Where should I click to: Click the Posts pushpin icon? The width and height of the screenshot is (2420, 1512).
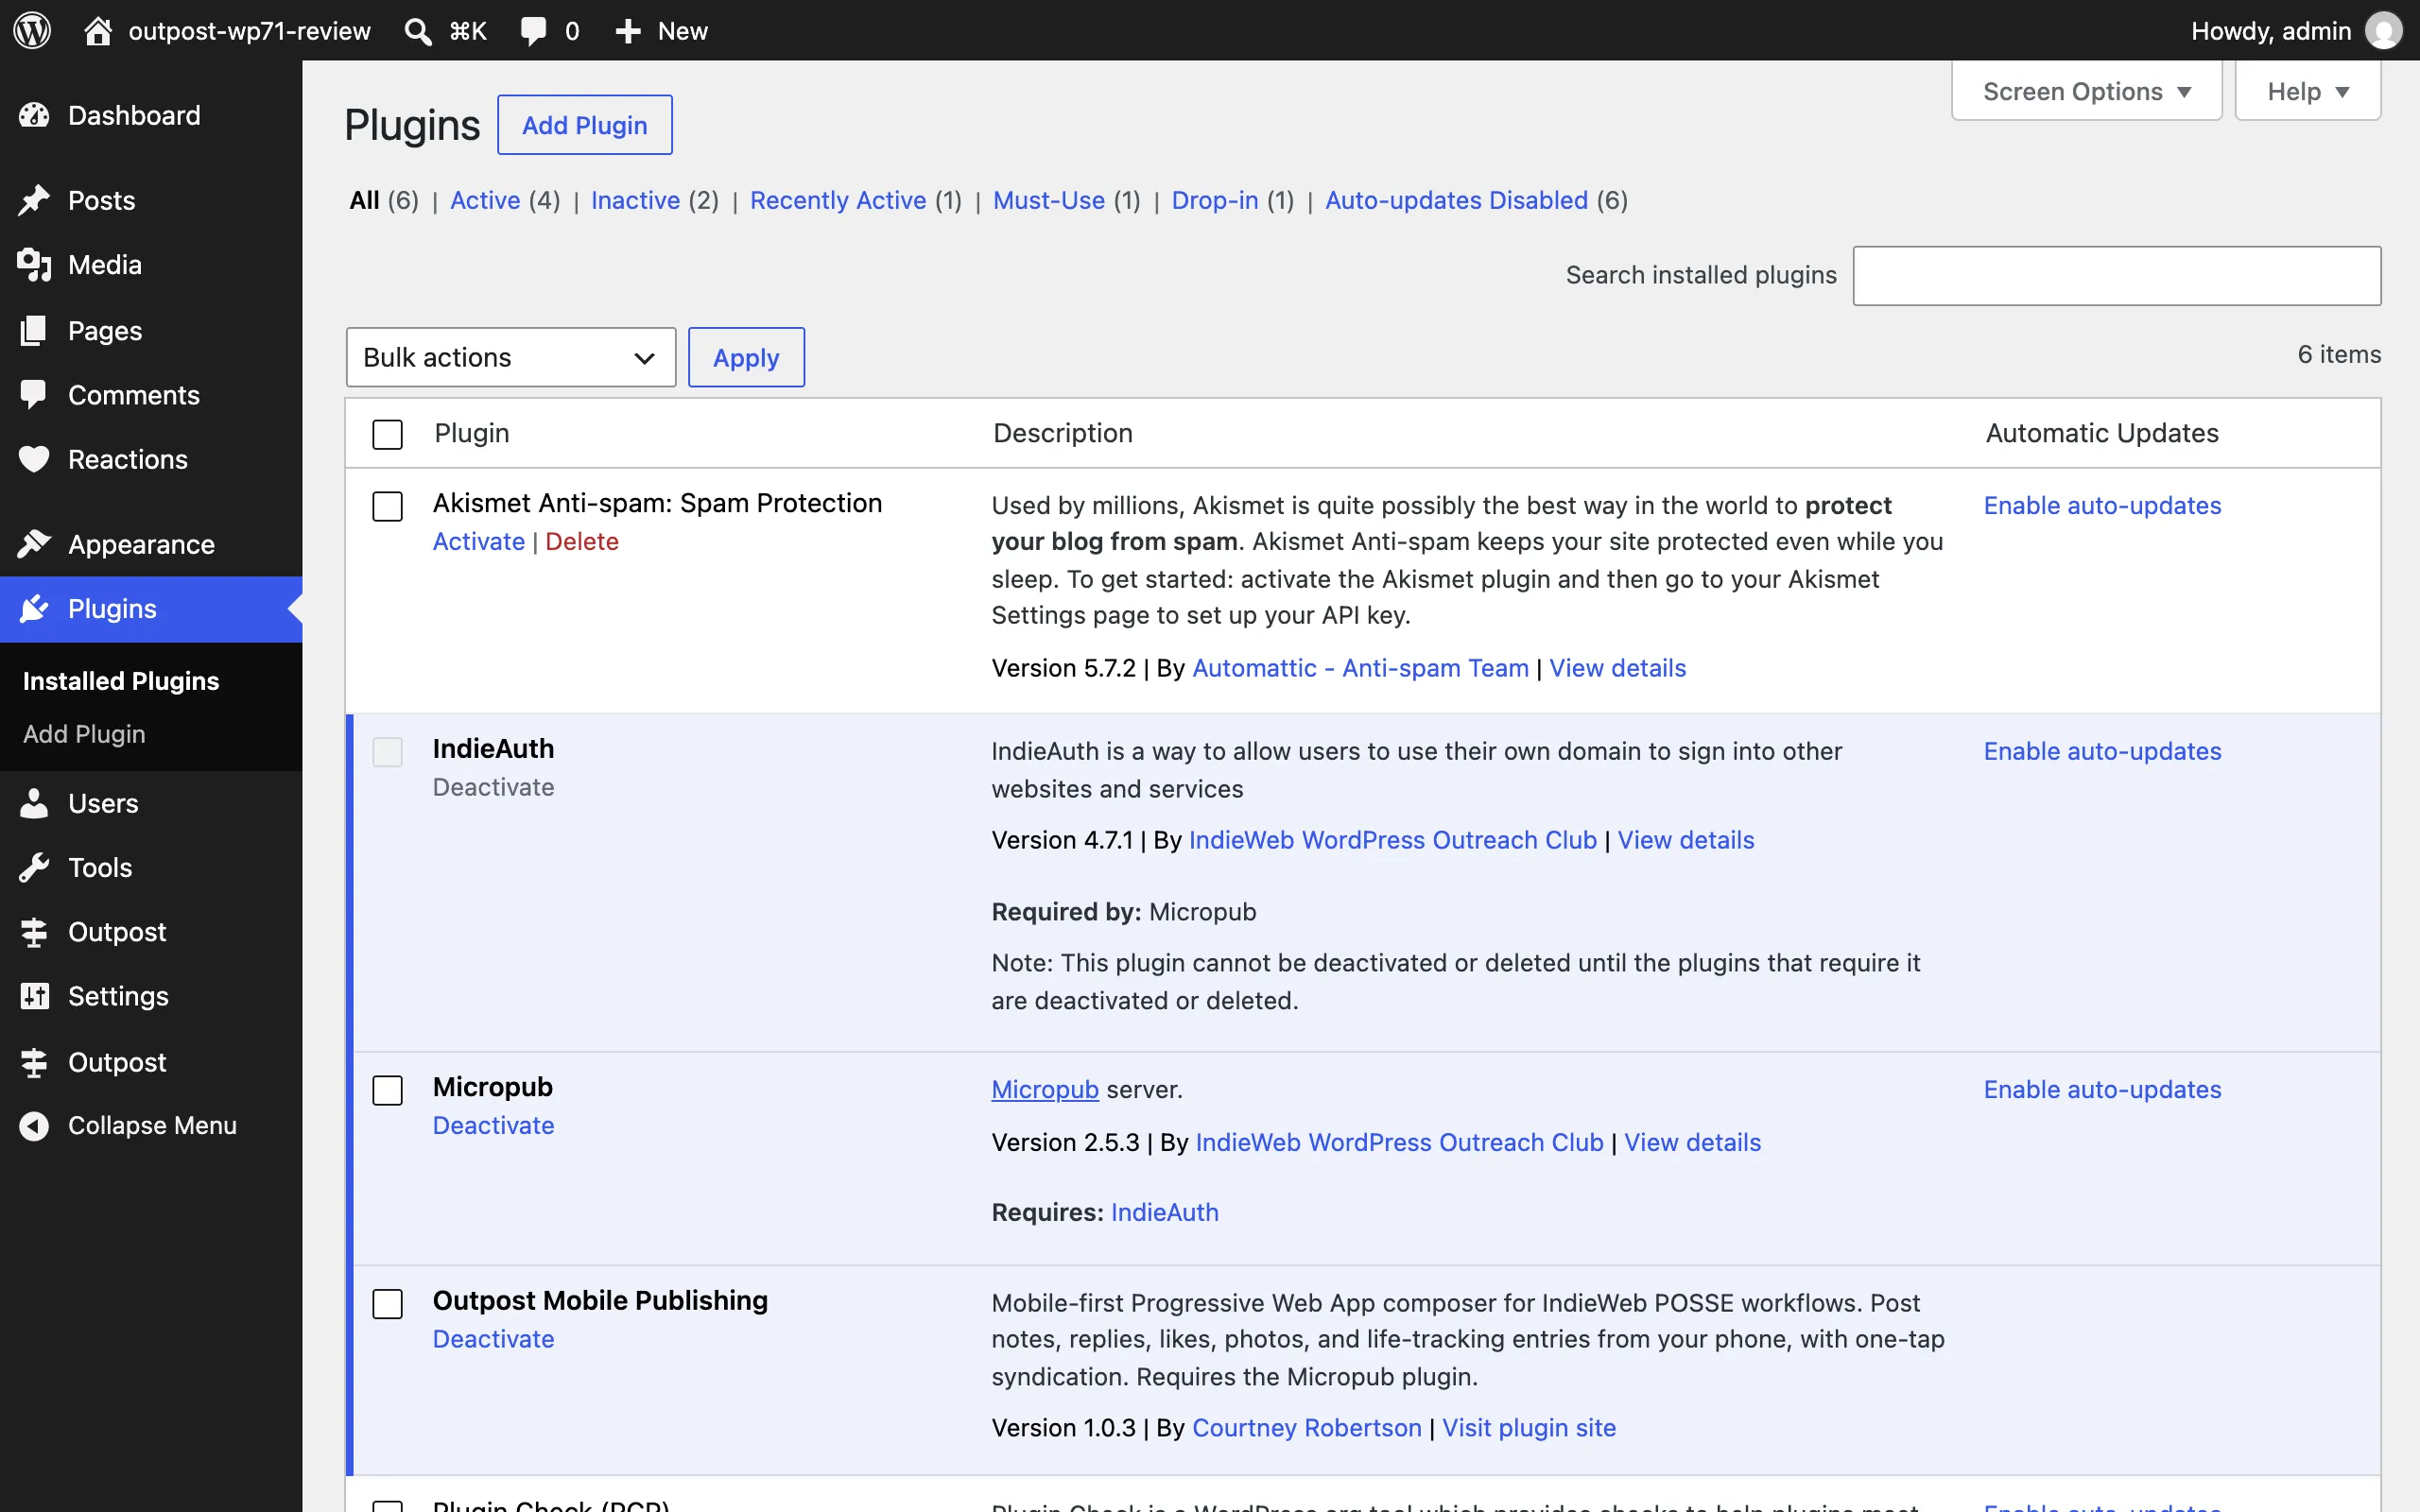pyautogui.click(x=34, y=200)
